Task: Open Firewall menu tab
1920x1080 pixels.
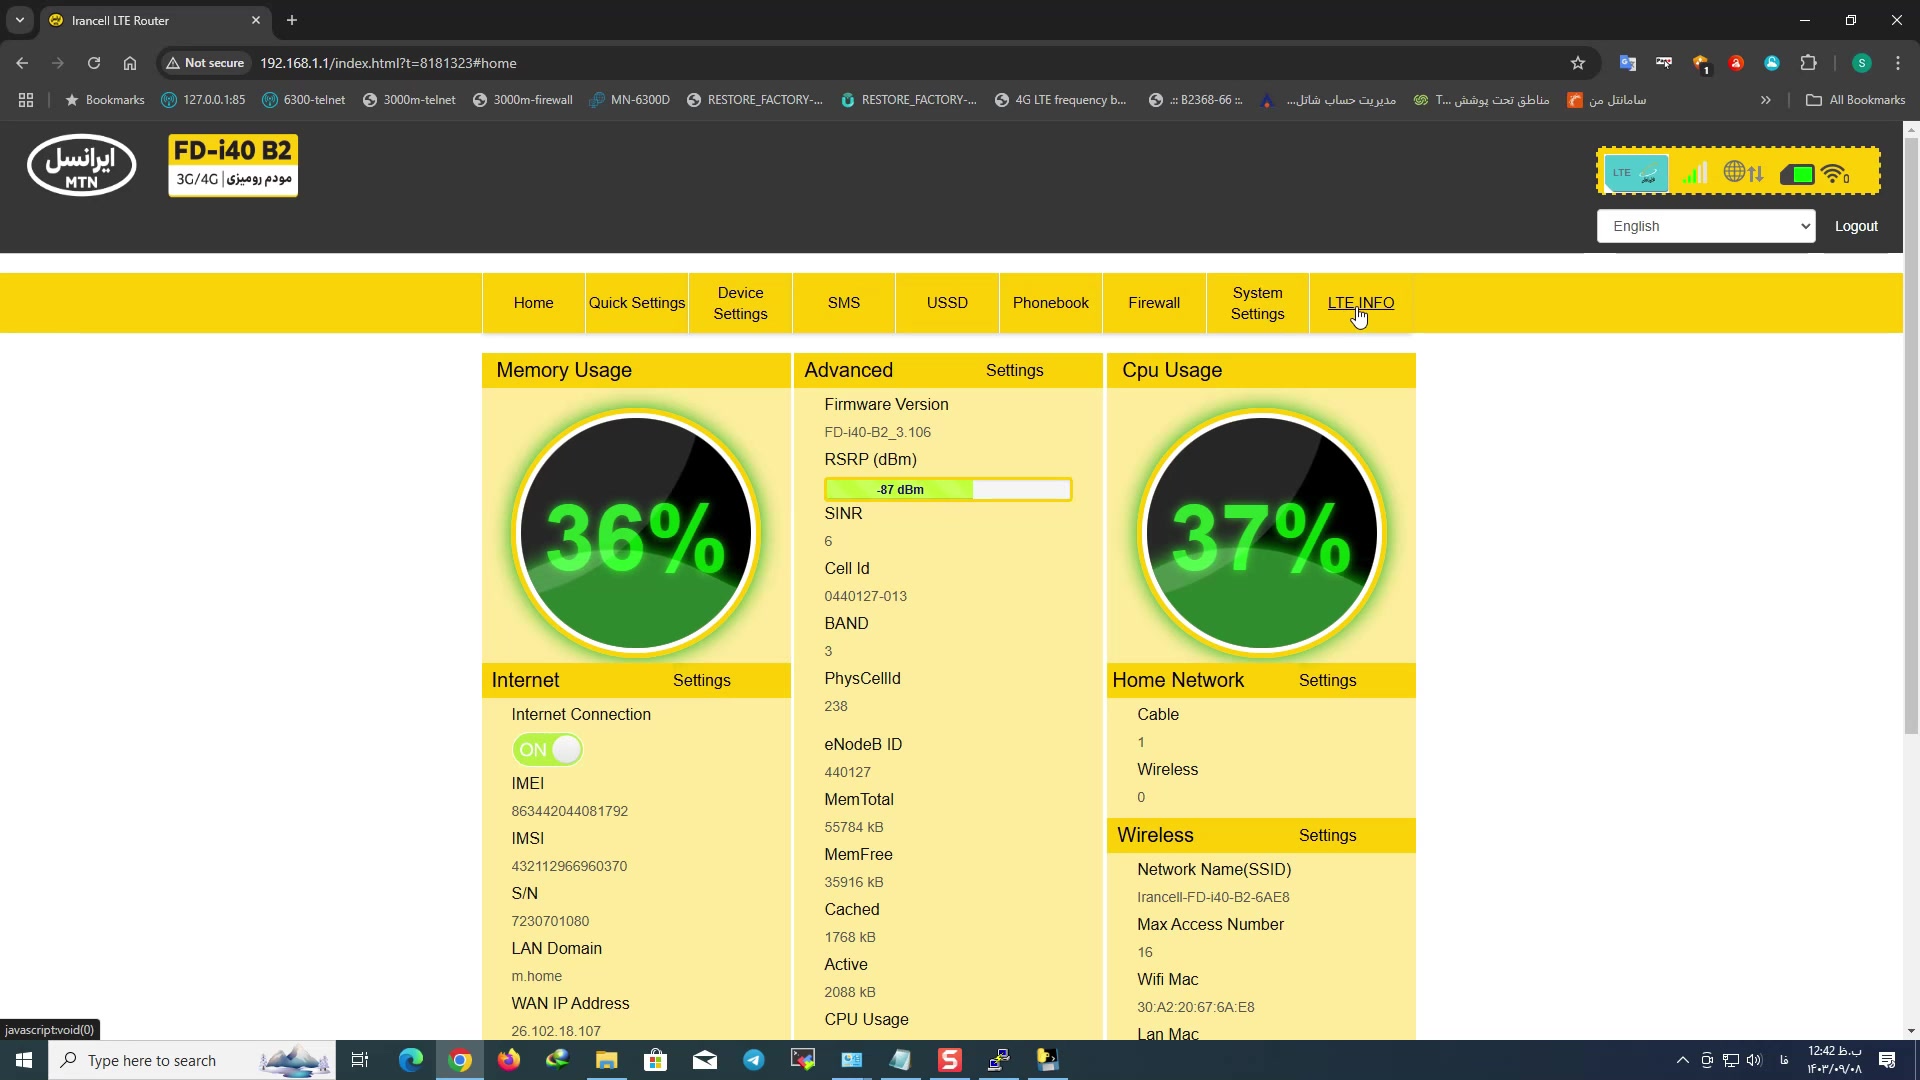Action: [x=1154, y=303]
